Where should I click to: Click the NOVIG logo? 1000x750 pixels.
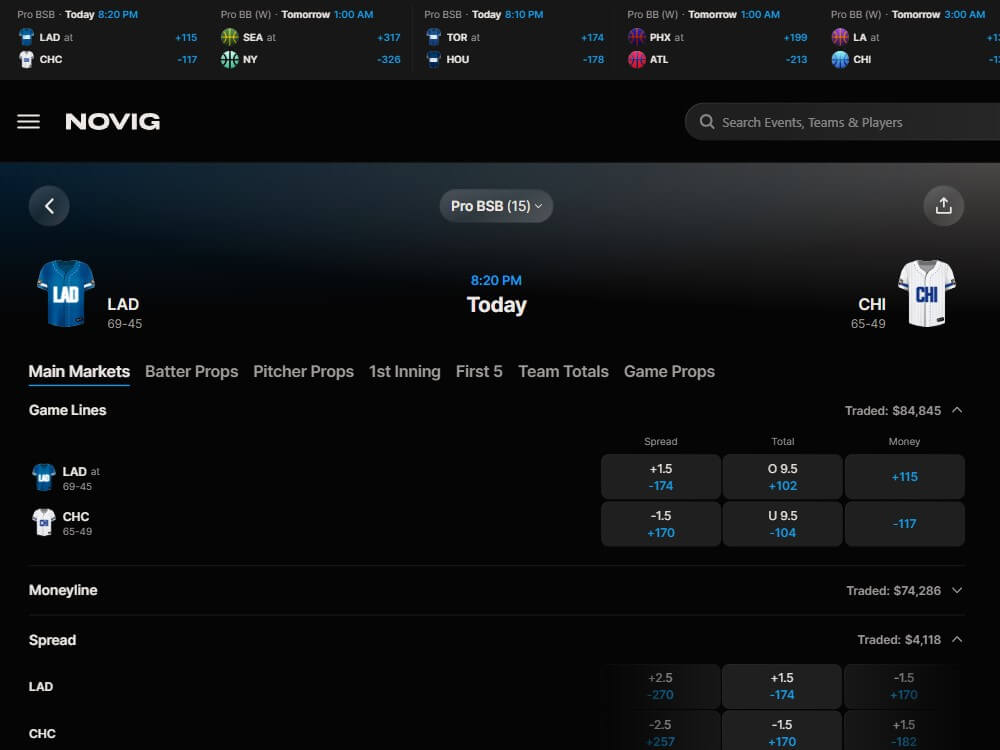(113, 121)
